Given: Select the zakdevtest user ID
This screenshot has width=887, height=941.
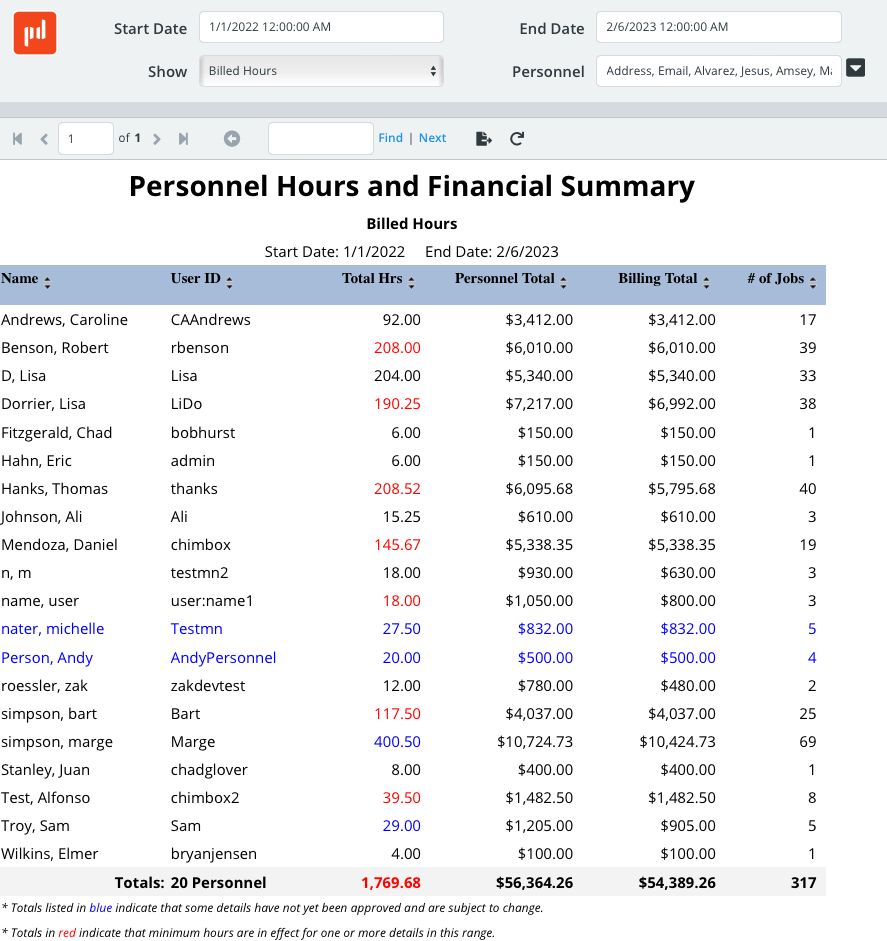Looking at the screenshot, I should (208, 686).
